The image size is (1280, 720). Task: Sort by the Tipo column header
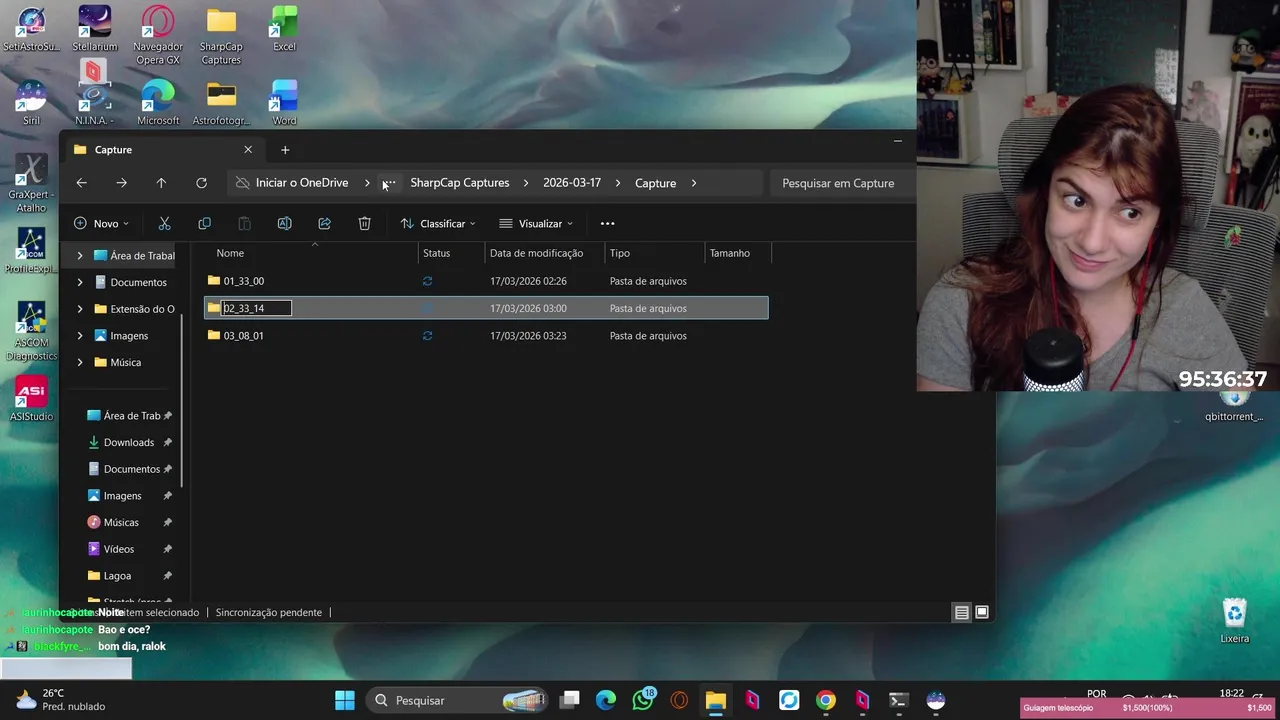[x=620, y=253]
